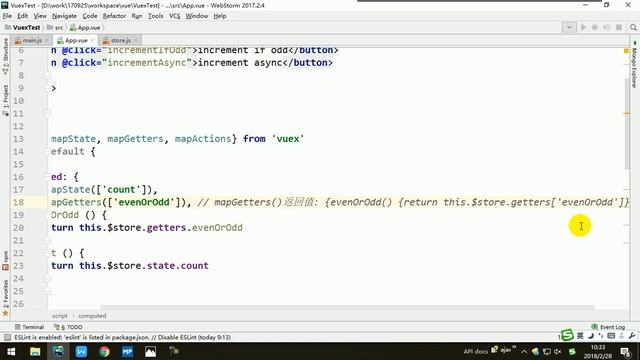Screen dimensions: 640x360
Task: Click the Sogou moon icon
Action: tap(590, 336)
